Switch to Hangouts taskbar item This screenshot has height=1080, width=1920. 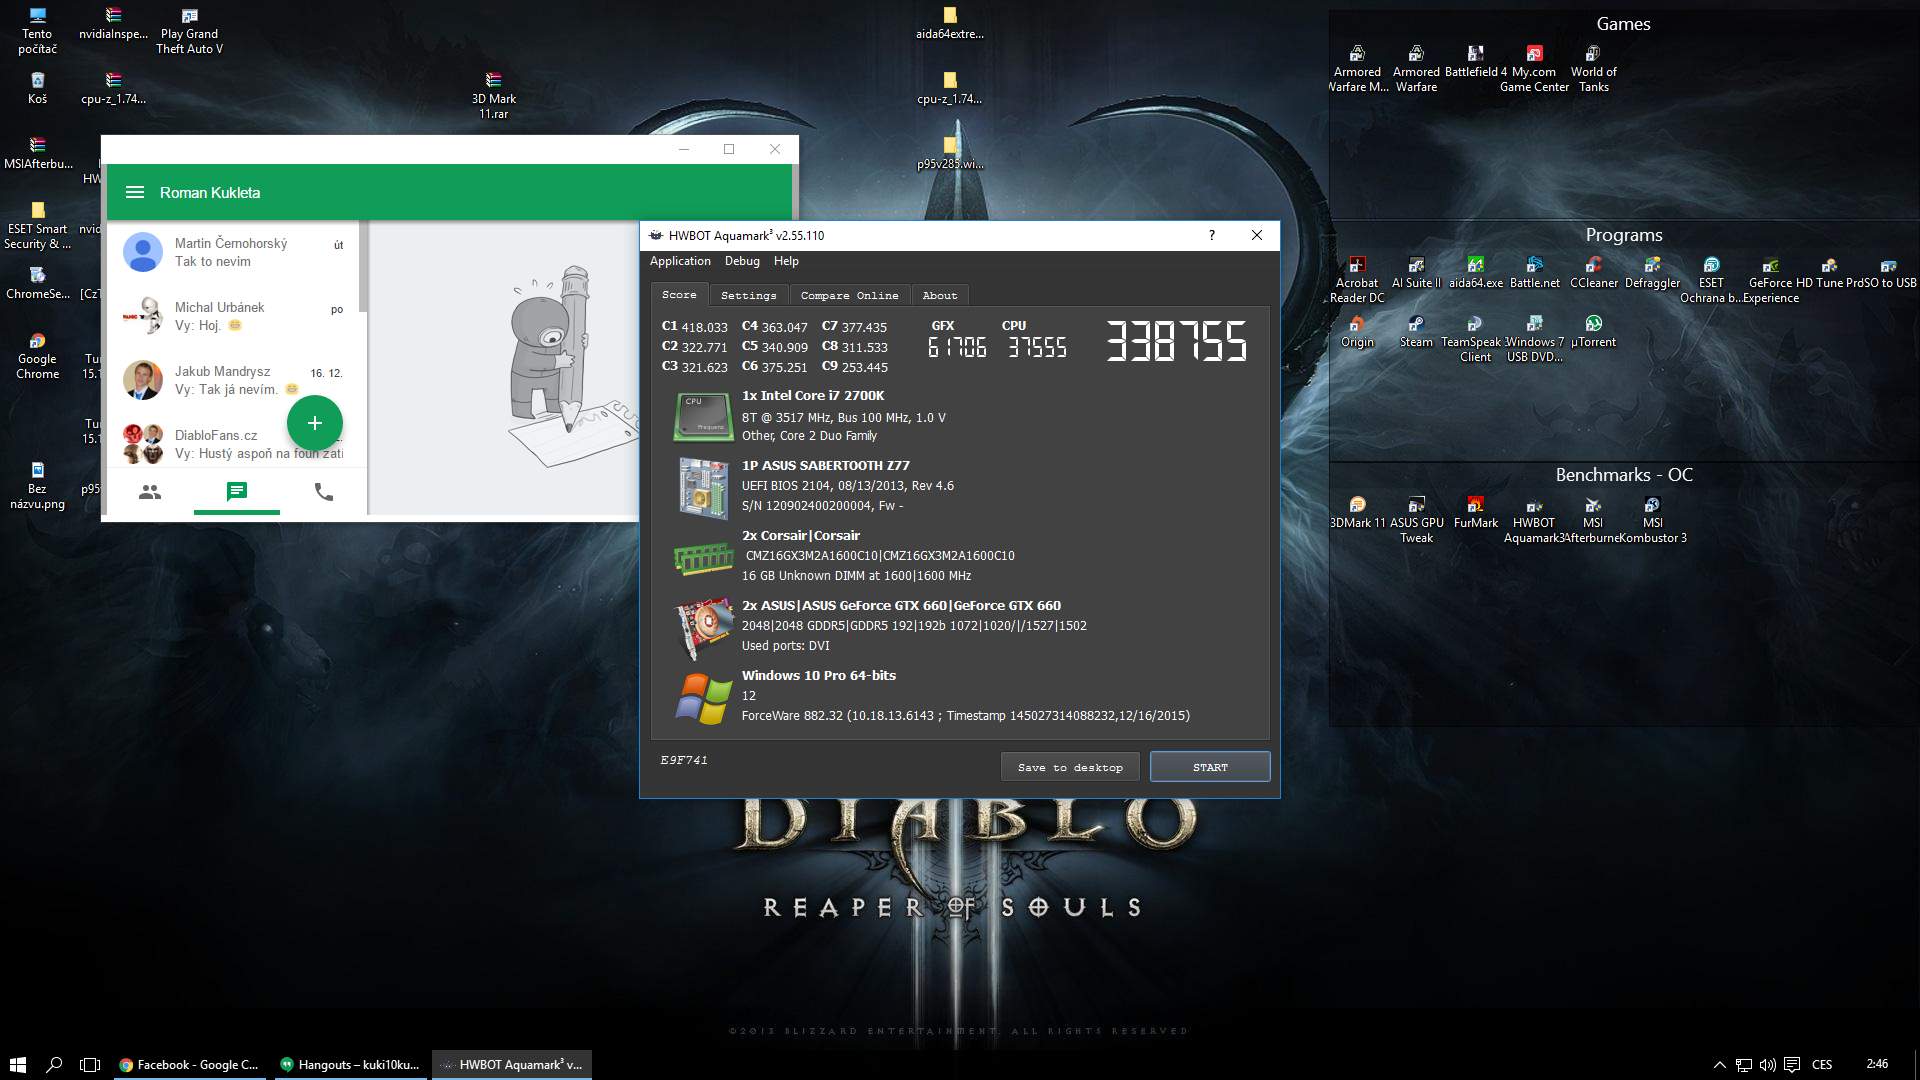tap(350, 1064)
